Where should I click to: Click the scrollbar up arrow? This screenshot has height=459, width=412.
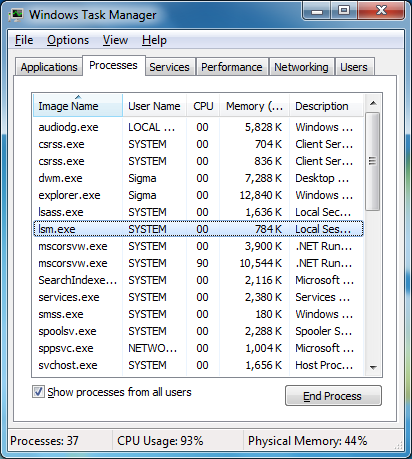click(373, 103)
